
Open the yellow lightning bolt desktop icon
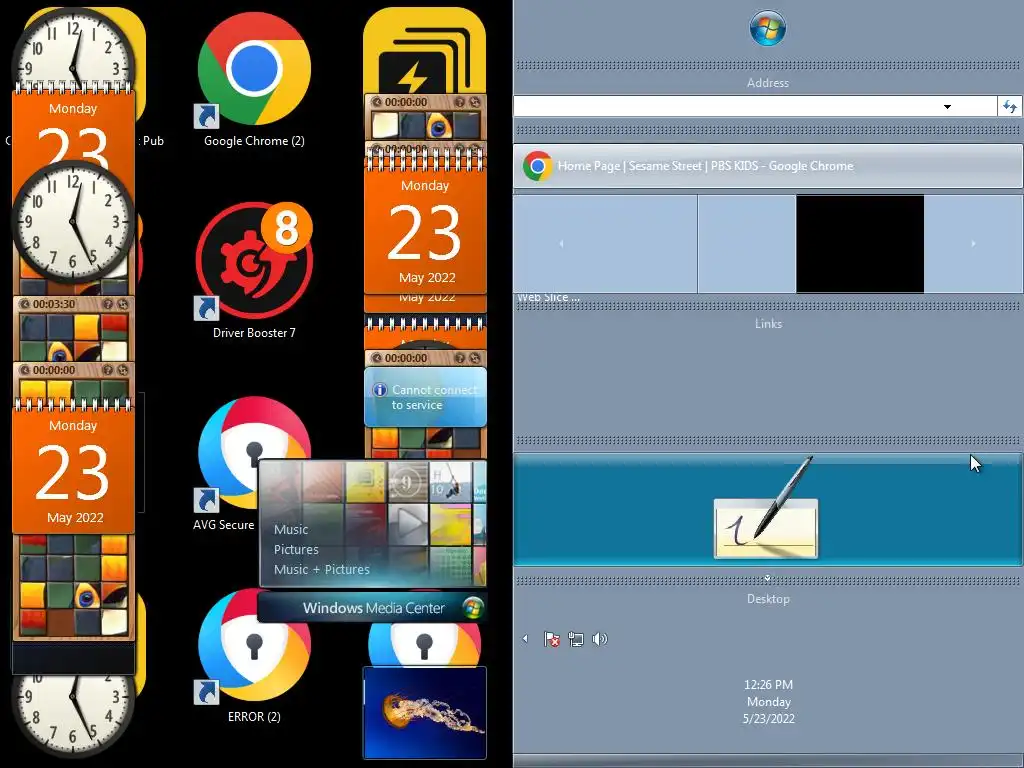(x=424, y=51)
